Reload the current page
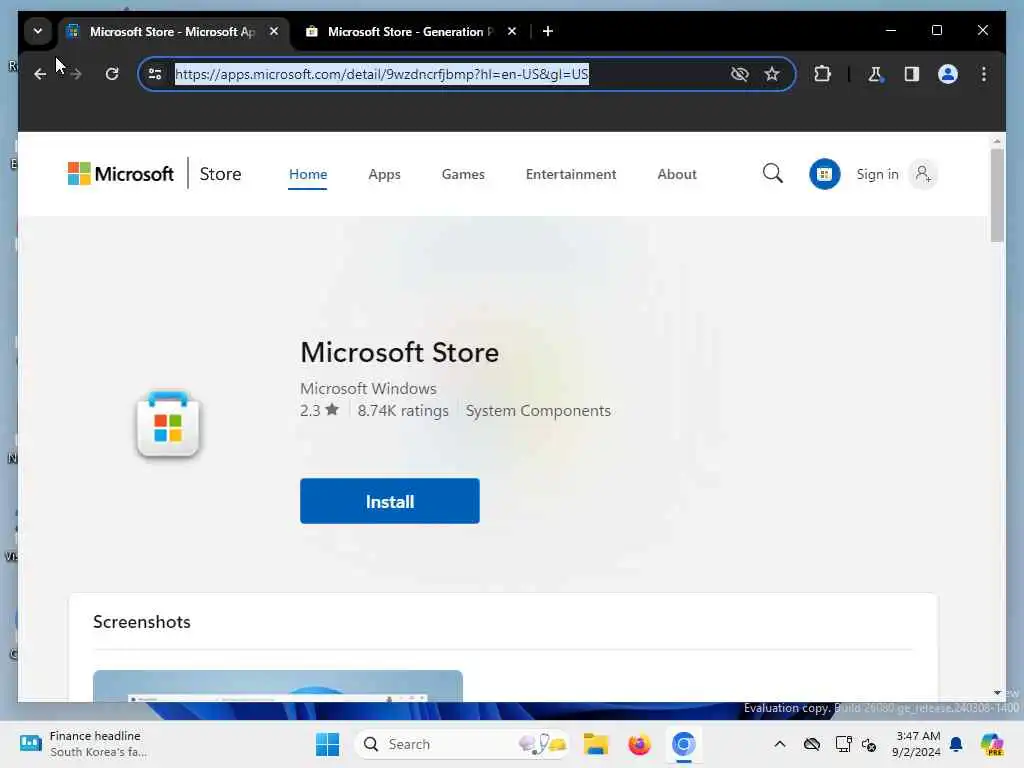Image resolution: width=1024 pixels, height=768 pixels. (112, 74)
